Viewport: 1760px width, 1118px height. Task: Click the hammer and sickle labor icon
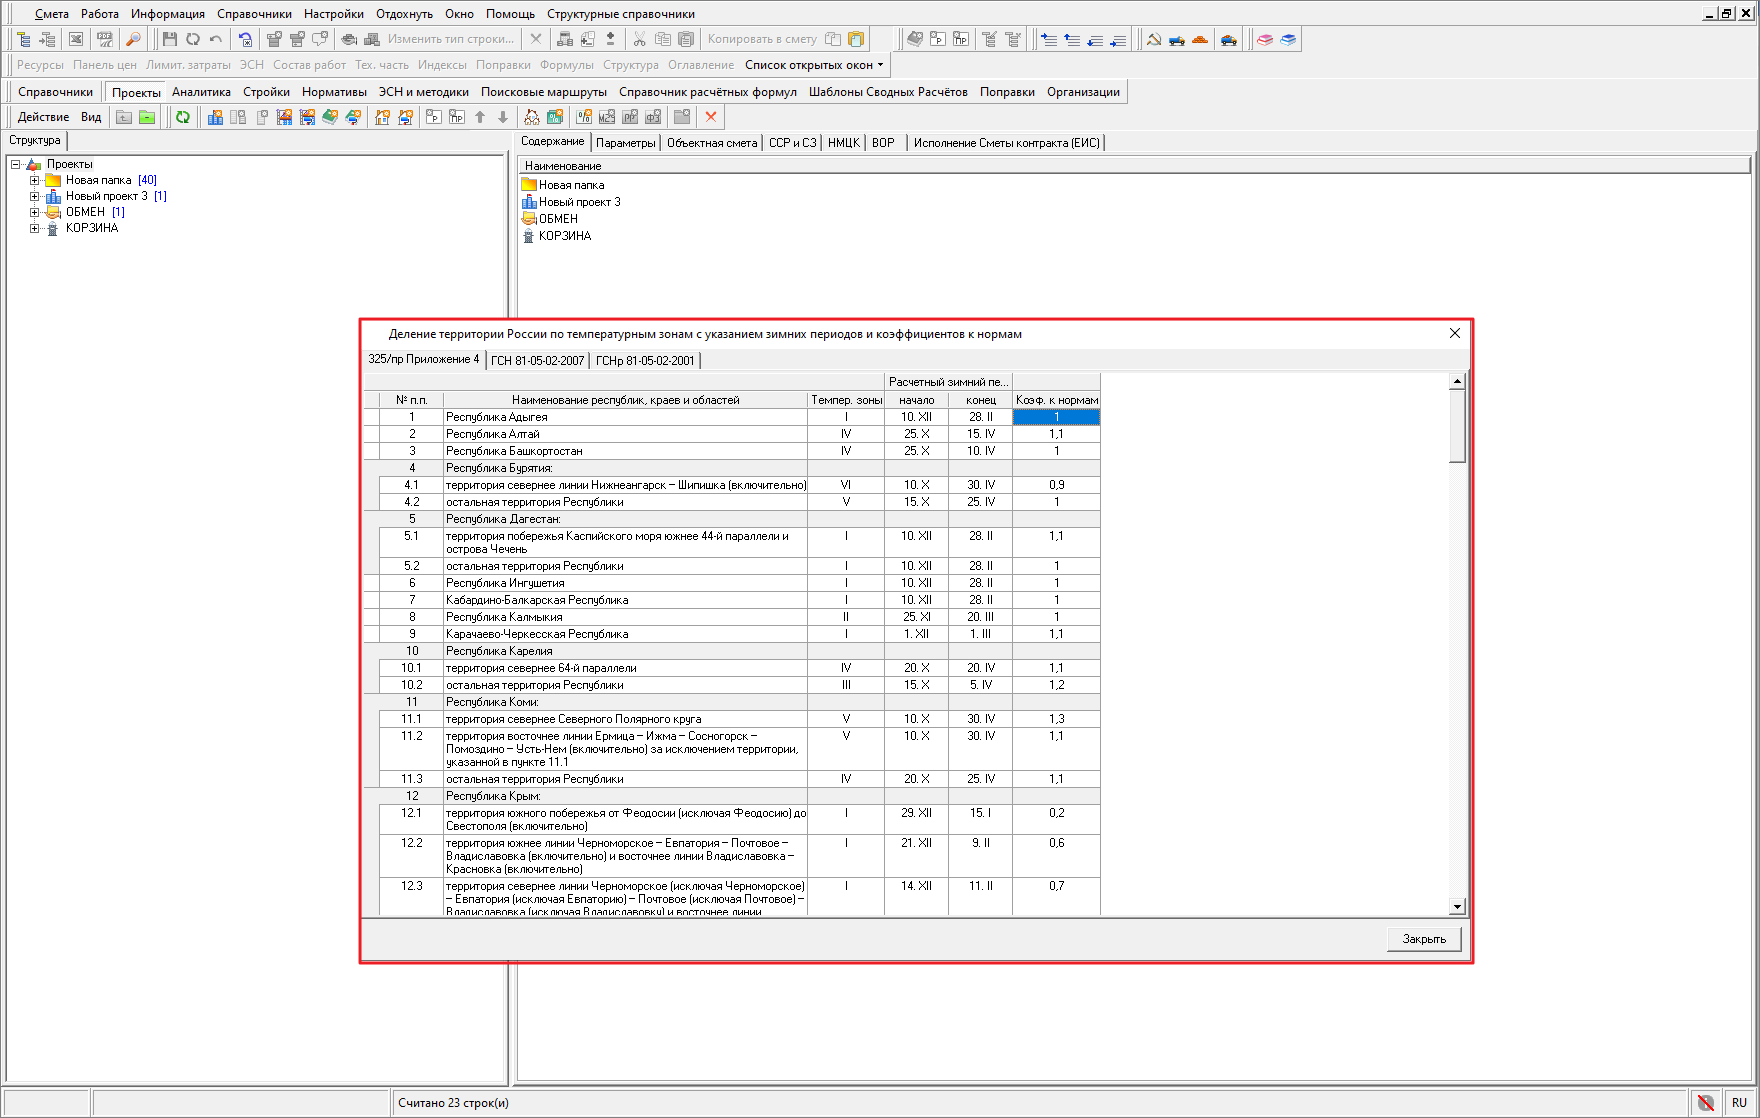pyautogui.click(x=1154, y=39)
